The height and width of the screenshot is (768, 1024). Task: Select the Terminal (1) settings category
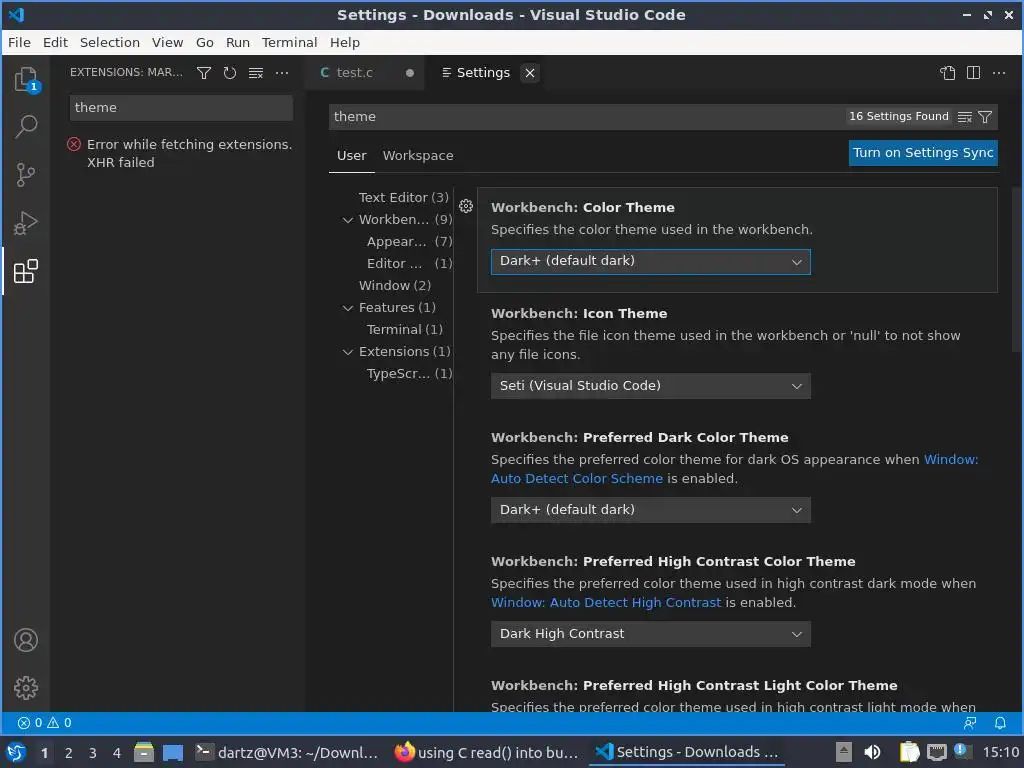(405, 330)
